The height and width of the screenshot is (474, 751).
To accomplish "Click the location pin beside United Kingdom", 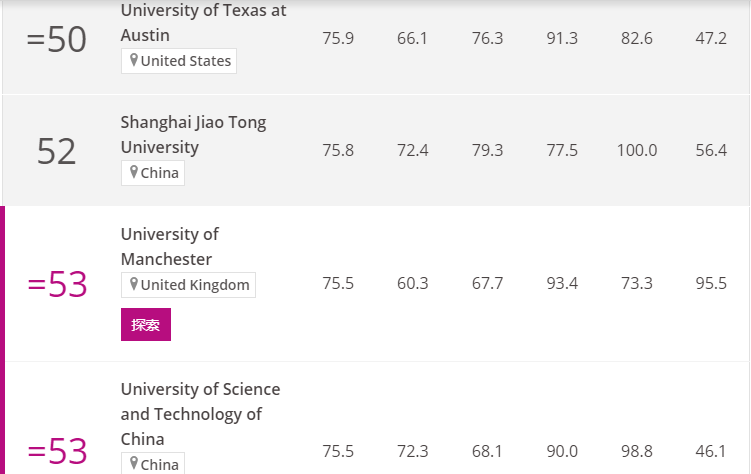I will pyautogui.click(x=134, y=284).
